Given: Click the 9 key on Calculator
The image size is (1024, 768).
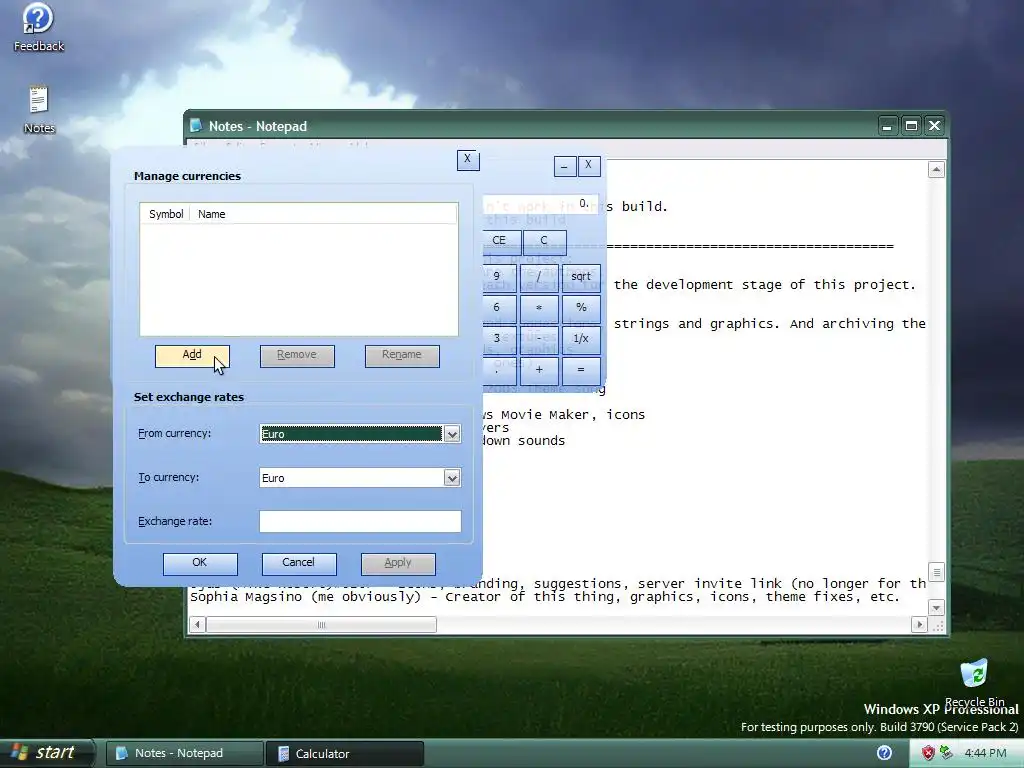Looking at the screenshot, I should (x=498, y=277).
